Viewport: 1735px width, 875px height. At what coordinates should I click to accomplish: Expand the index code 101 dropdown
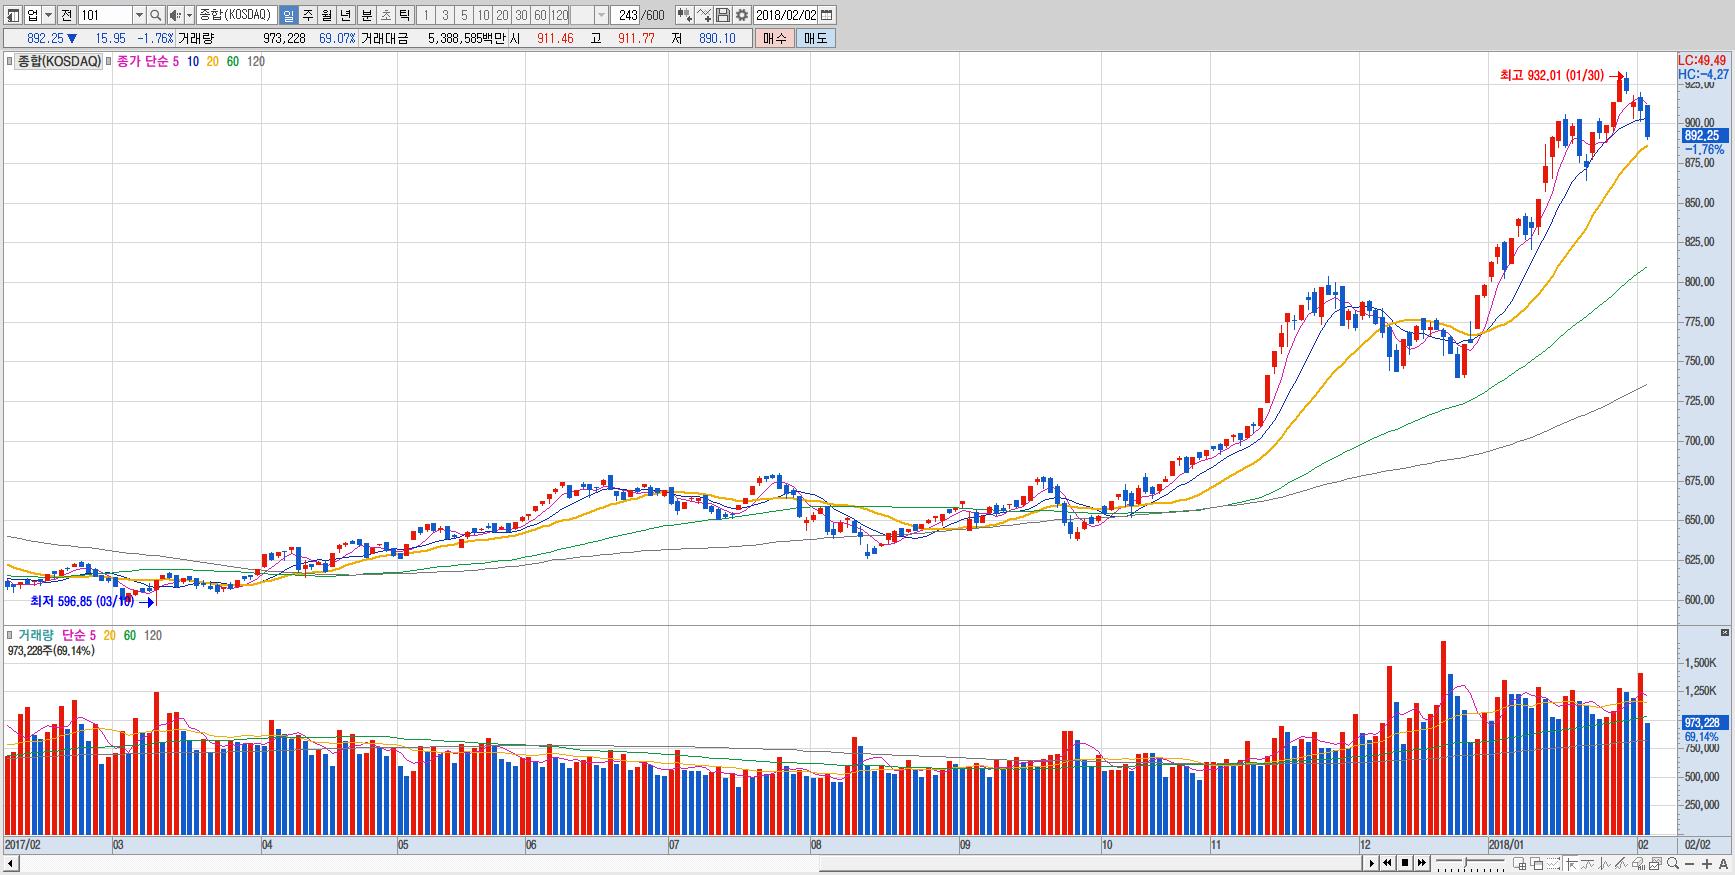(x=139, y=15)
